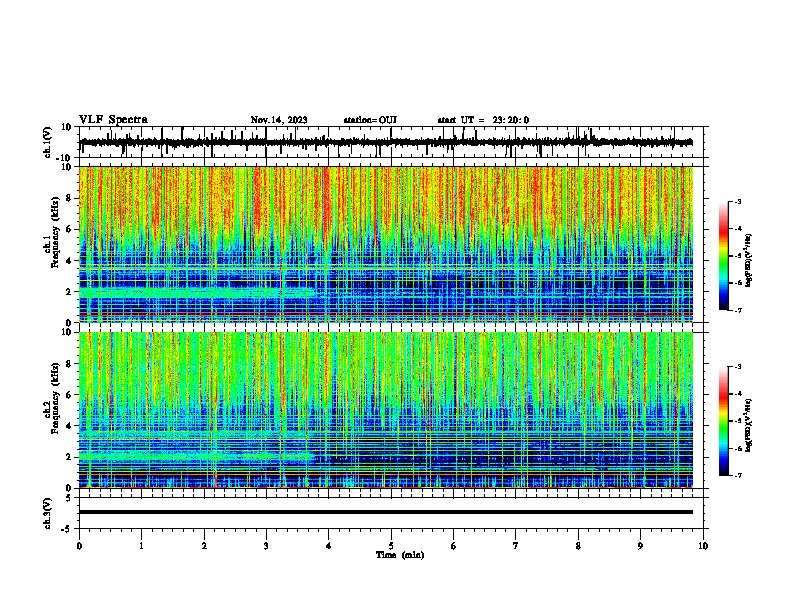Click the ch.1(V) axis label
Image resolution: width=792 pixels, height=612 pixels.
point(47,142)
